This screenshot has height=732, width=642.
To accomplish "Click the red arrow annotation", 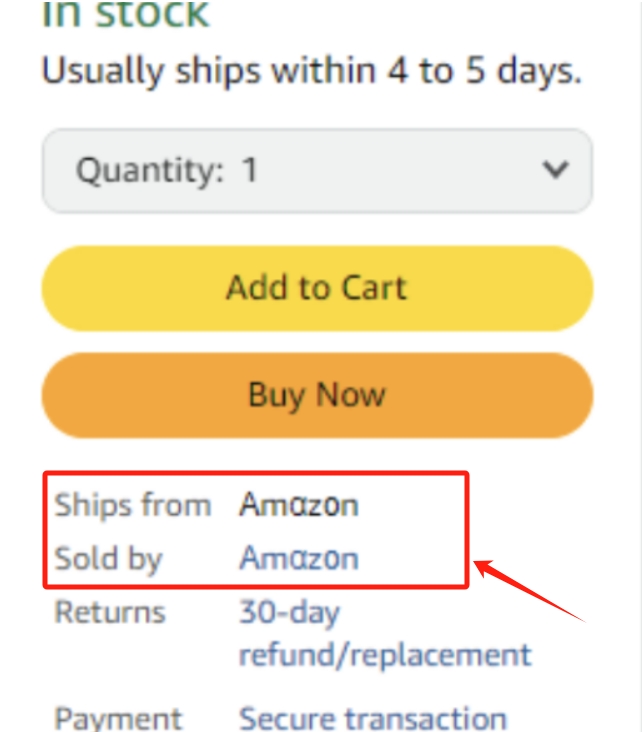I will (x=528, y=591).
